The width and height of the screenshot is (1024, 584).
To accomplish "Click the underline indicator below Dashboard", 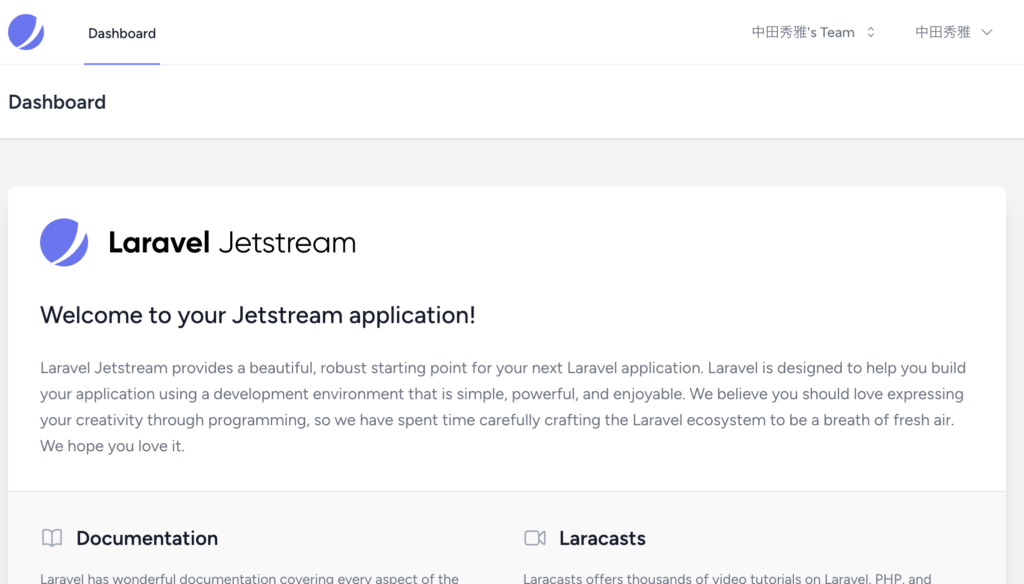I will (x=121, y=64).
